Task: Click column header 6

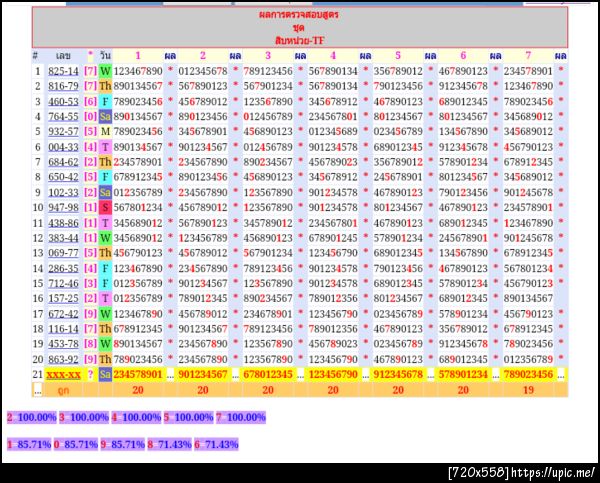Action: coord(463,55)
